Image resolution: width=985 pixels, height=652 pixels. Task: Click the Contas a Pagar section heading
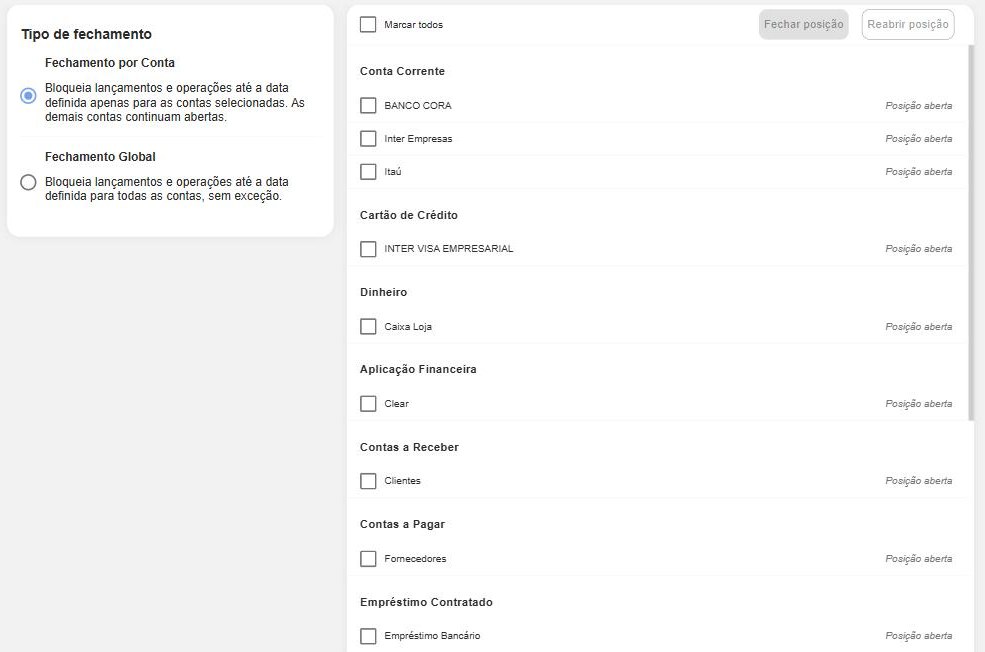click(402, 524)
